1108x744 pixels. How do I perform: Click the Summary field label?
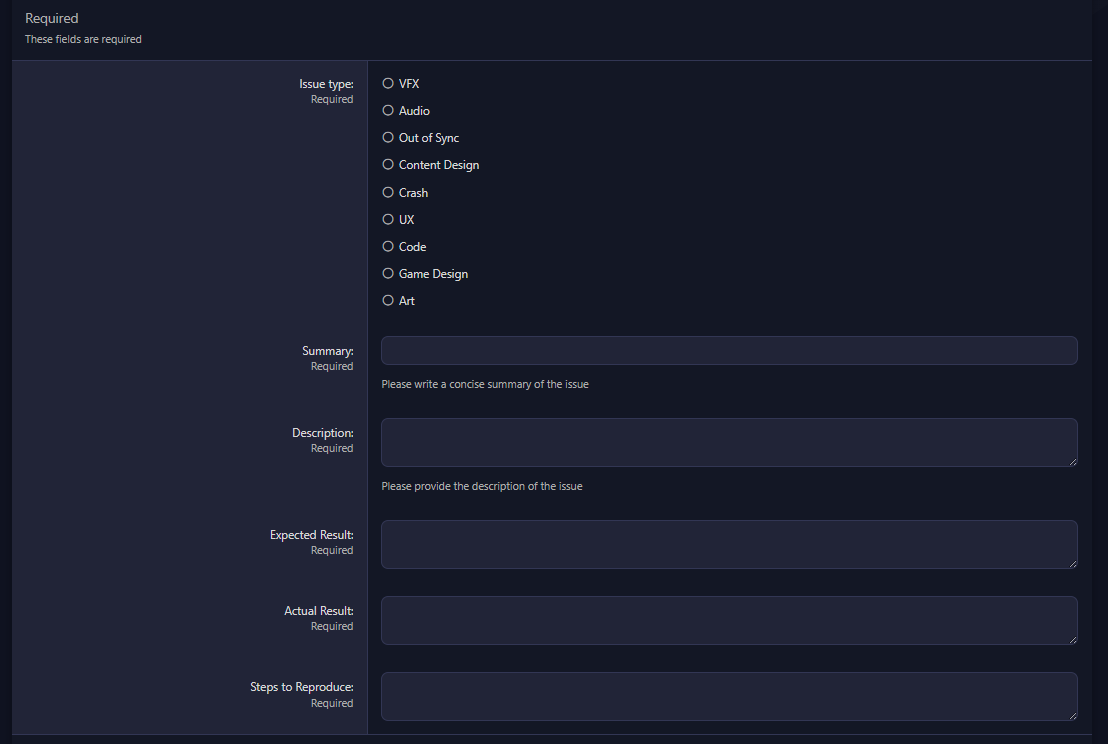327,351
